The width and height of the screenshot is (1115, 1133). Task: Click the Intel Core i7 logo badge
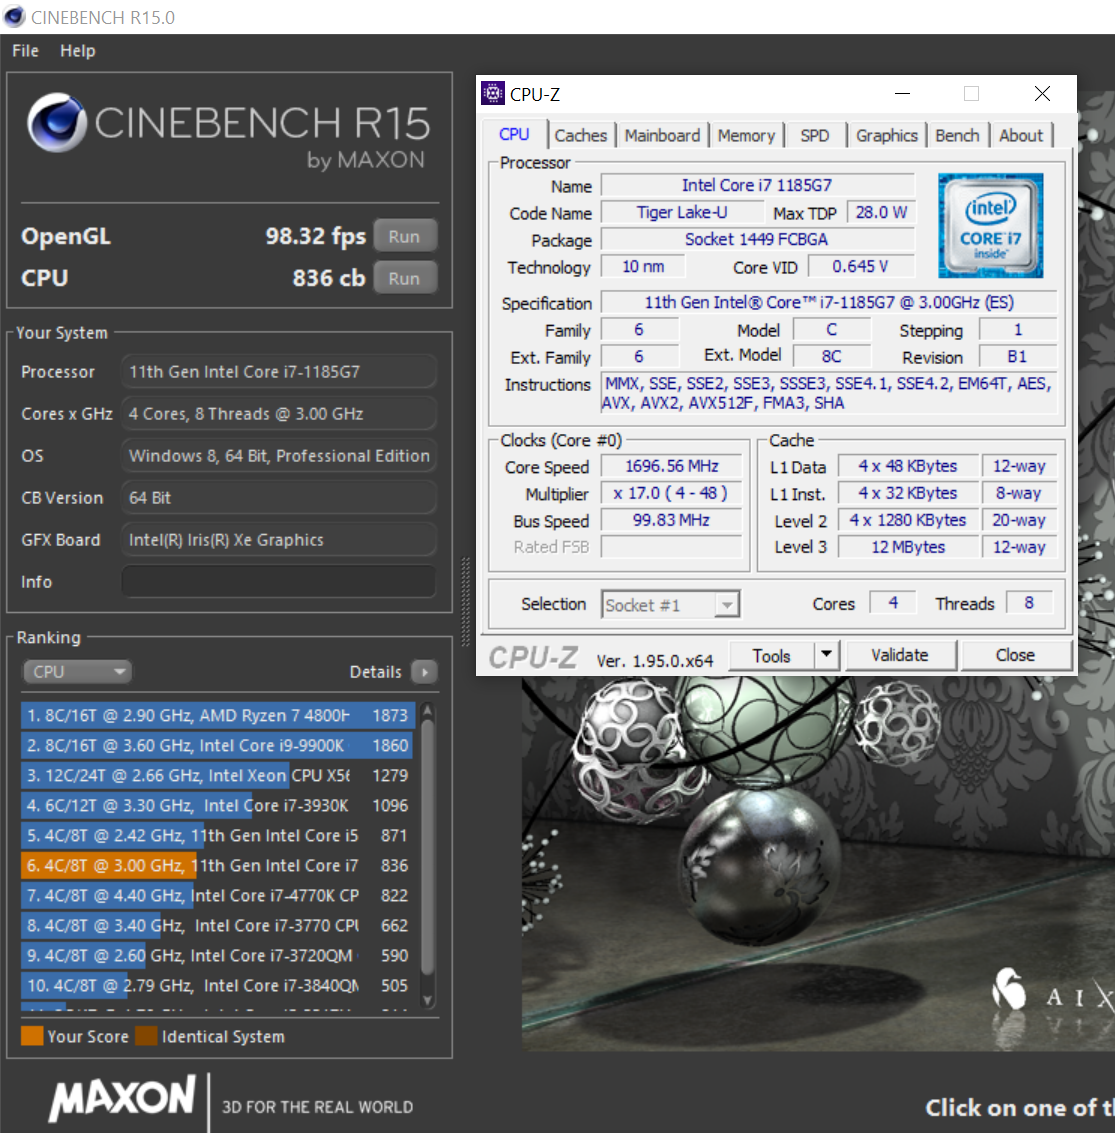click(x=990, y=225)
